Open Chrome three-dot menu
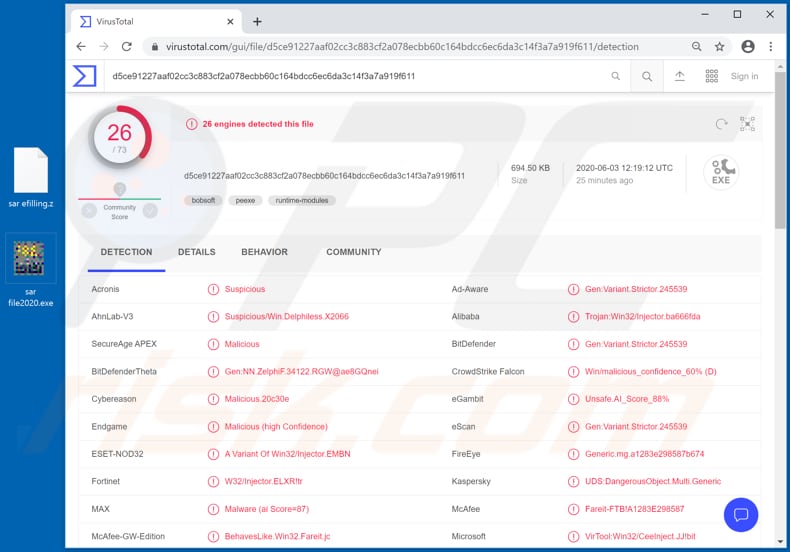Screen dimensions: 790x552 click(770, 46)
